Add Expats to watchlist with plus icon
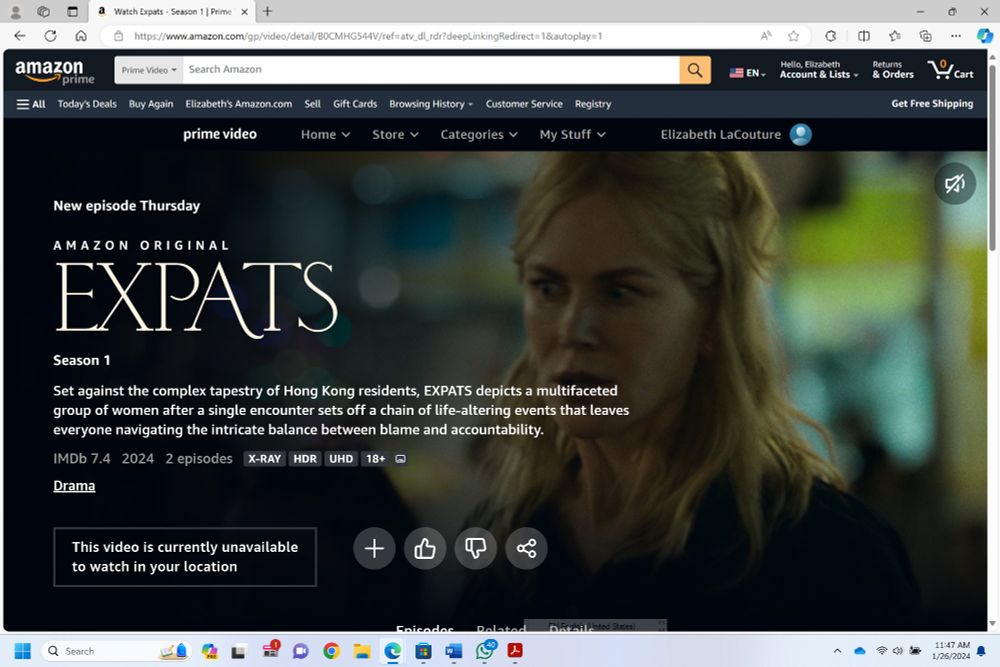This screenshot has height=667, width=1000. tap(374, 548)
